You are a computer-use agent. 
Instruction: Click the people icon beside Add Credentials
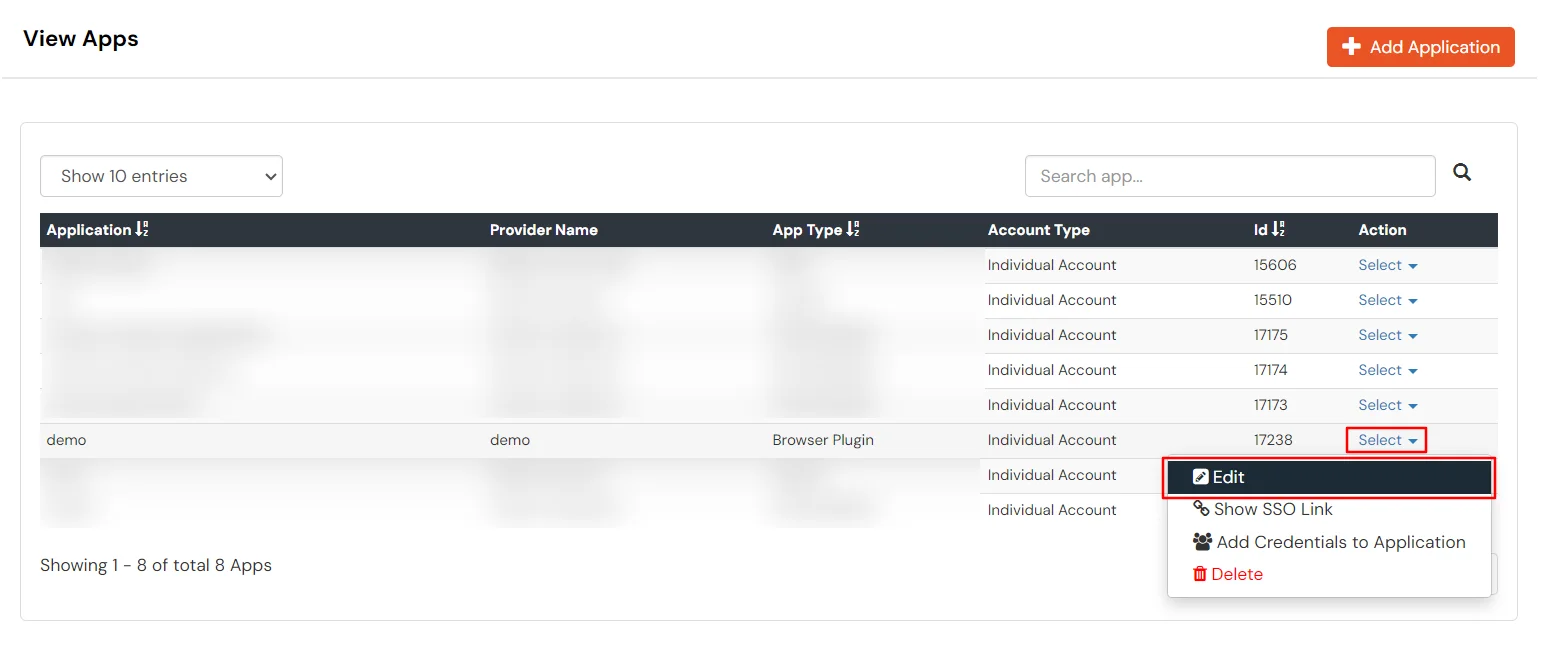click(1200, 541)
